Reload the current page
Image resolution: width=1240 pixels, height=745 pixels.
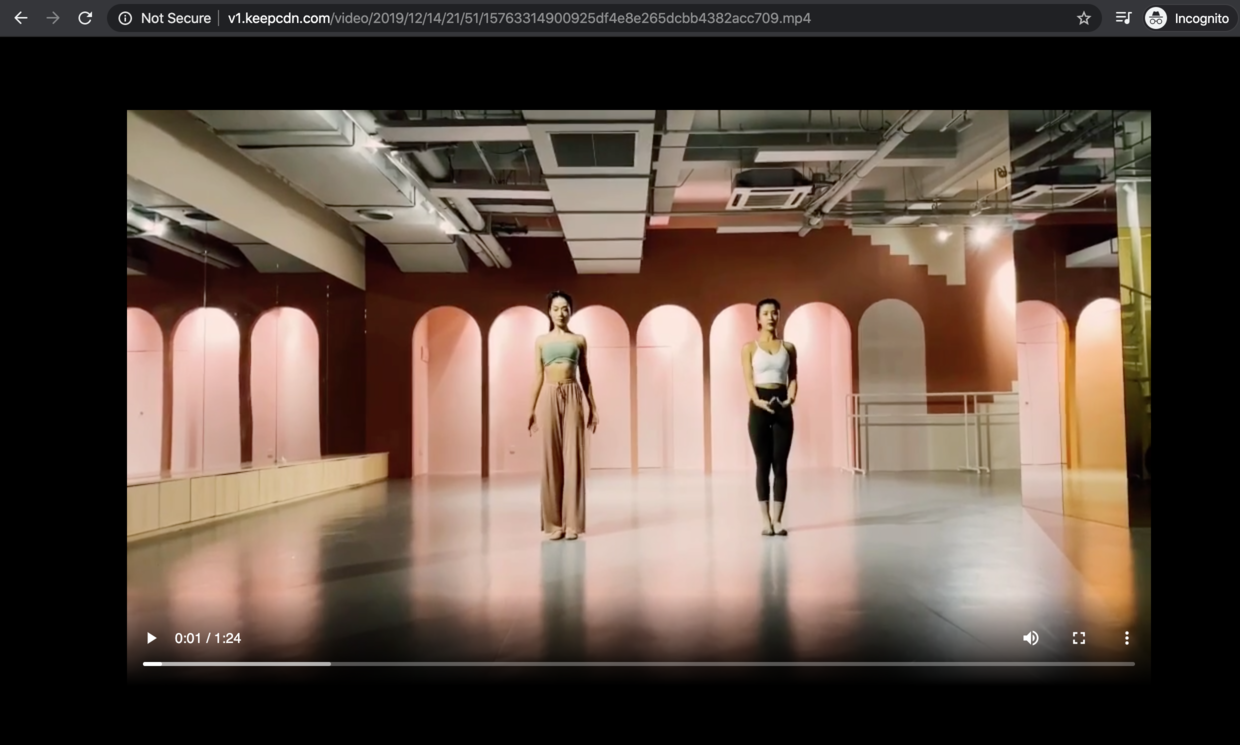[x=85, y=18]
